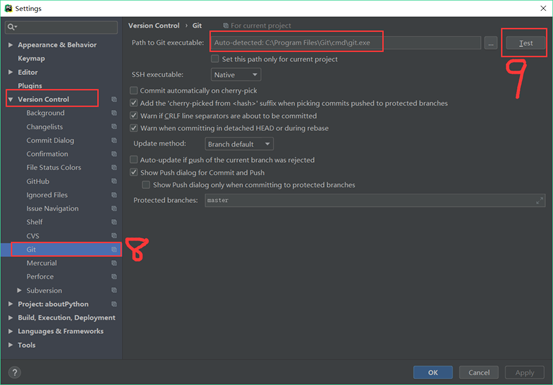This screenshot has height=385, width=553.
Task: Expand the Subversion node
Action: click(x=19, y=290)
